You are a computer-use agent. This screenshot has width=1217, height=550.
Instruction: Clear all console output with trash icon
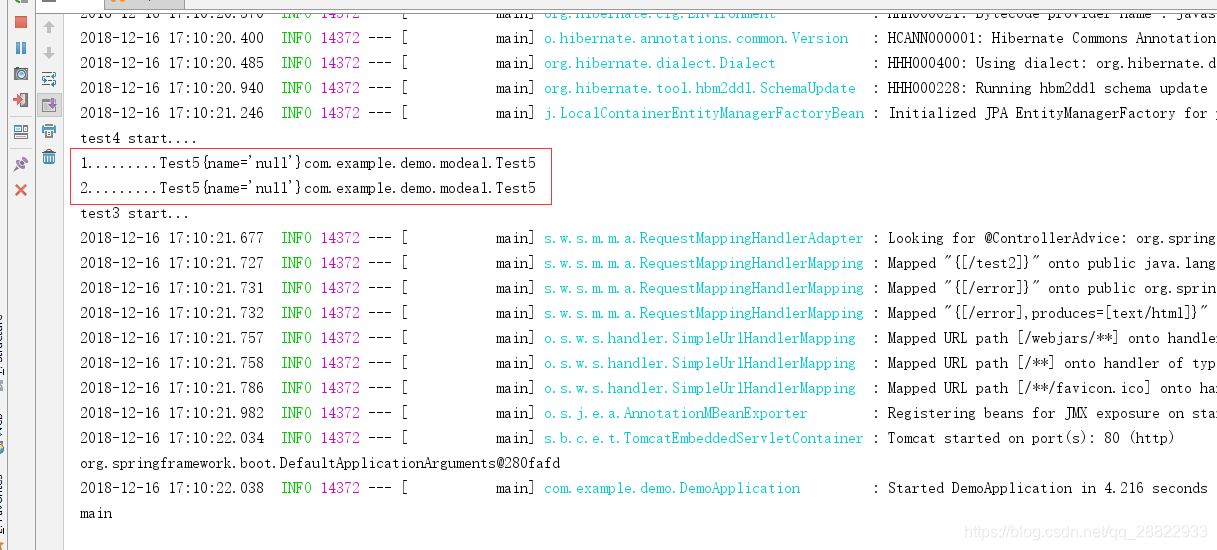[49, 157]
